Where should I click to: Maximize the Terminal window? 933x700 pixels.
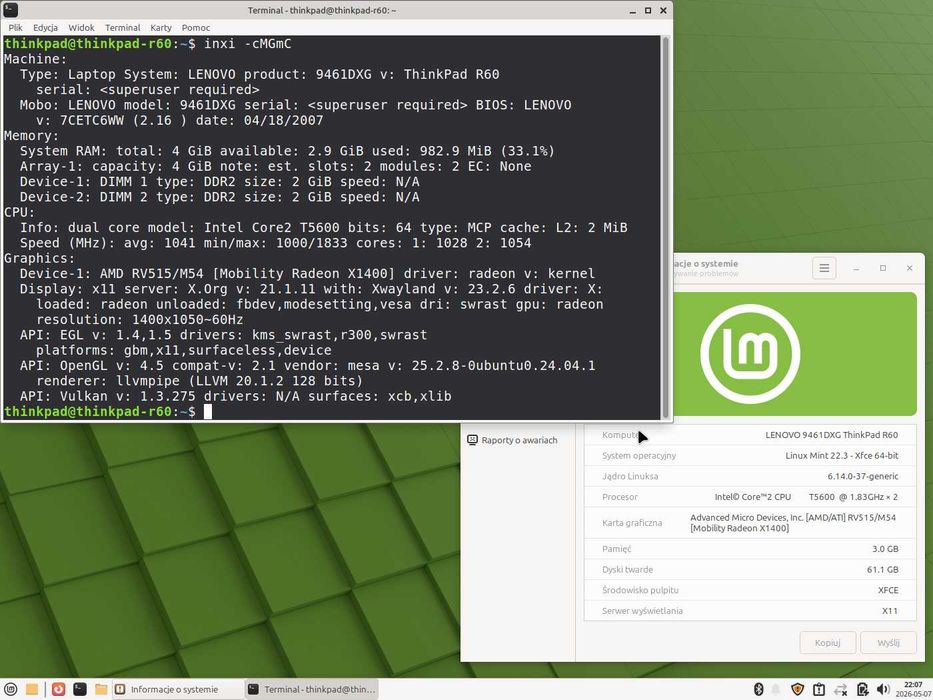coord(648,10)
